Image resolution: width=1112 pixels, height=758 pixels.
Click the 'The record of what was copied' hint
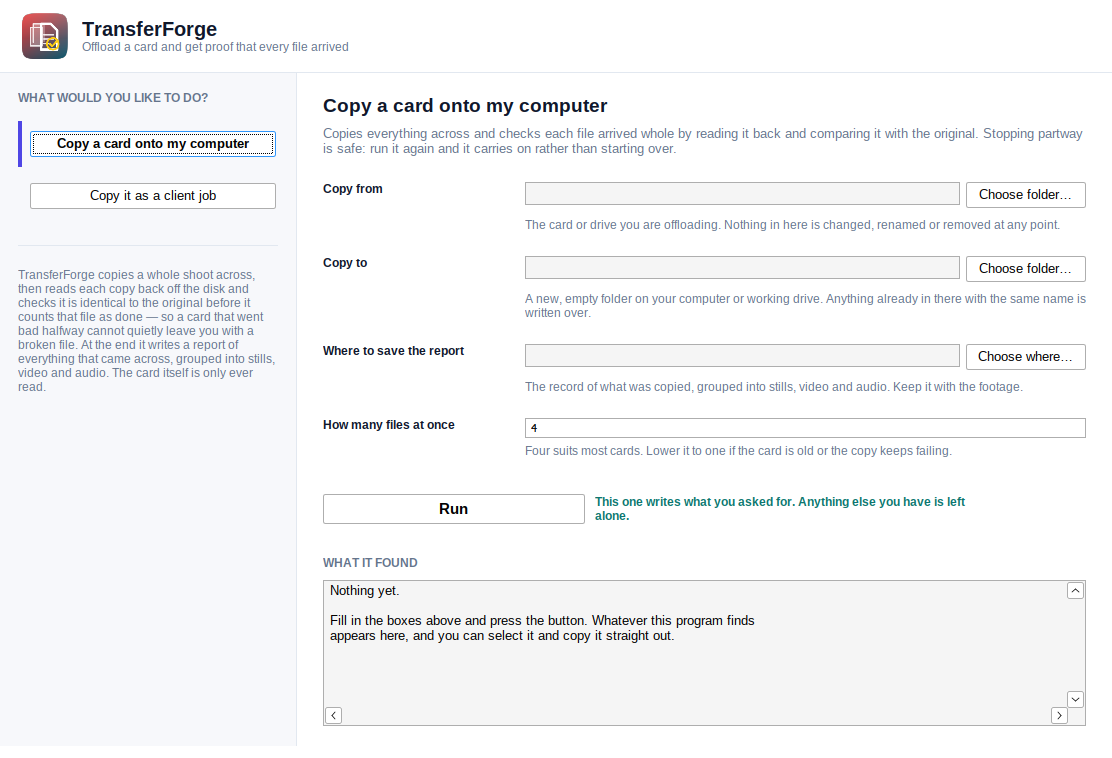click(774, 387)
